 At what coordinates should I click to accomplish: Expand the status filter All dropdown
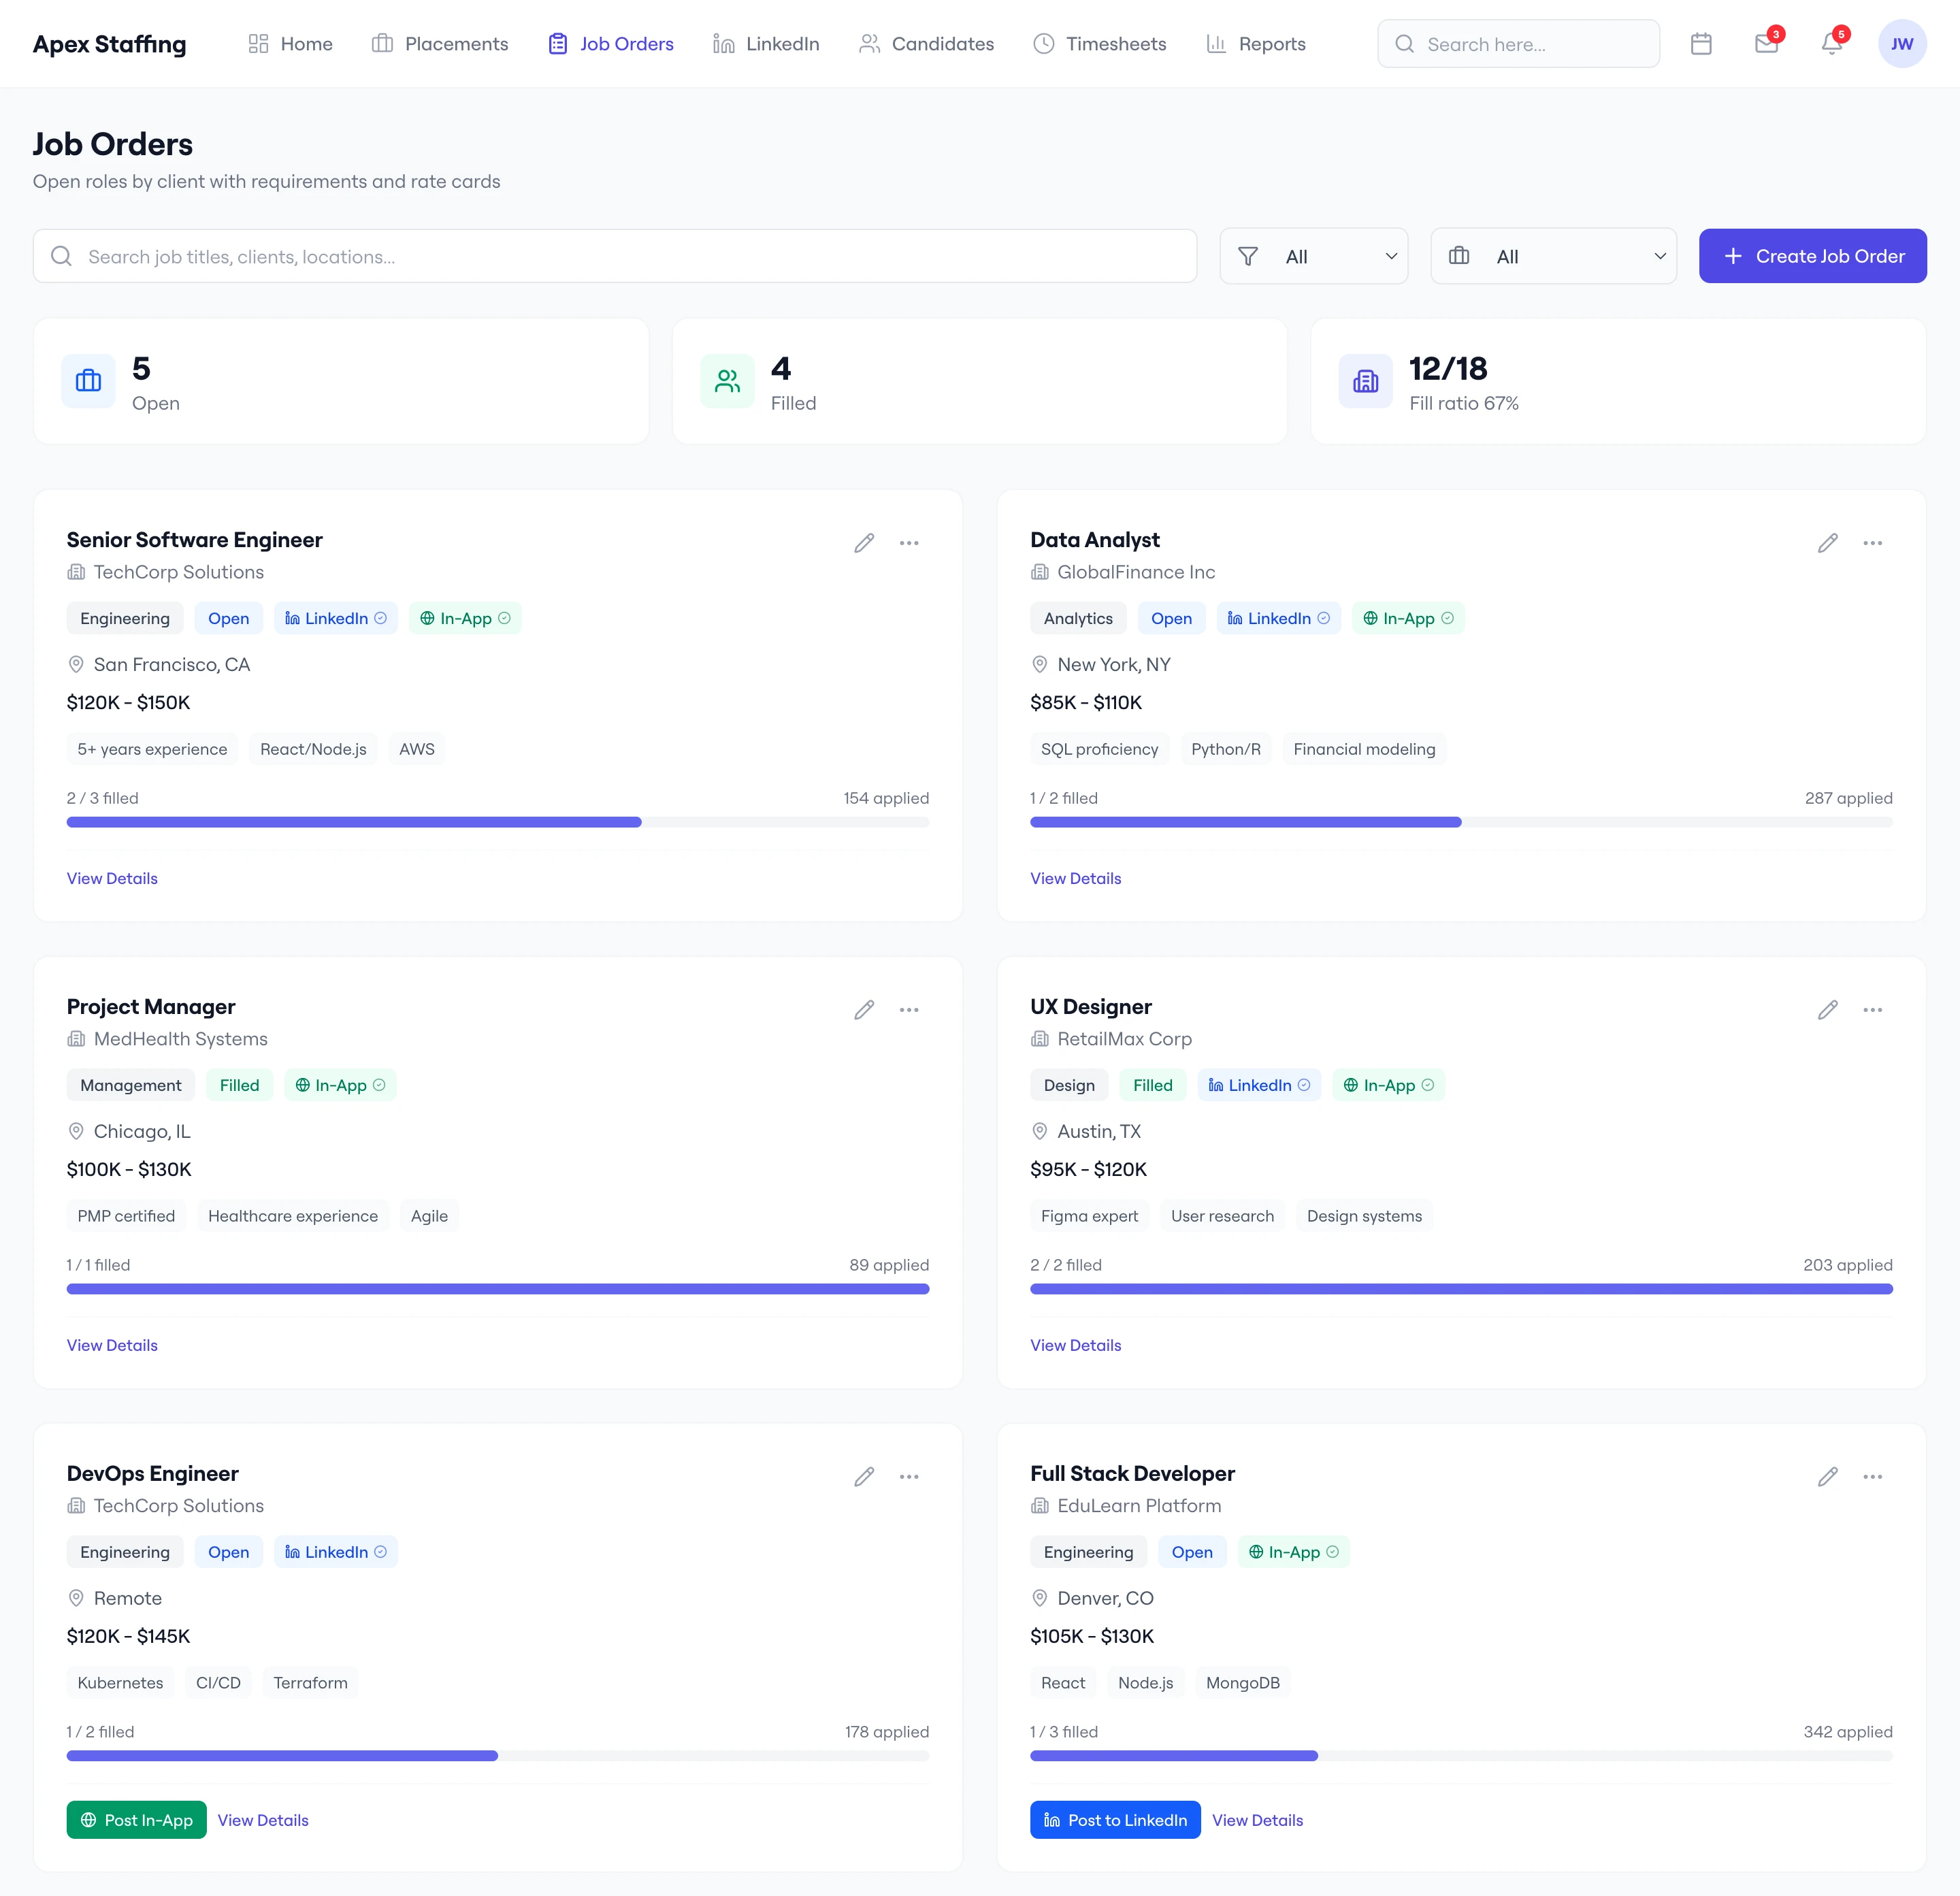pos(1313,256)
